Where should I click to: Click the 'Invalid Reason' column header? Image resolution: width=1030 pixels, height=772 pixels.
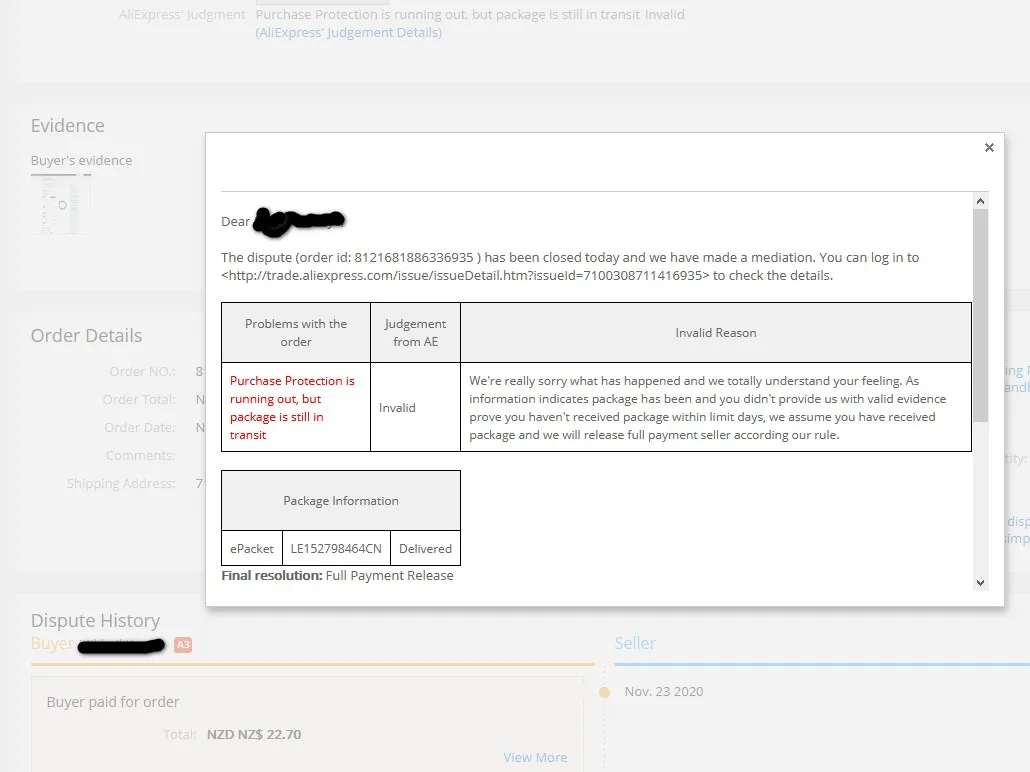[x=716, y=332]
